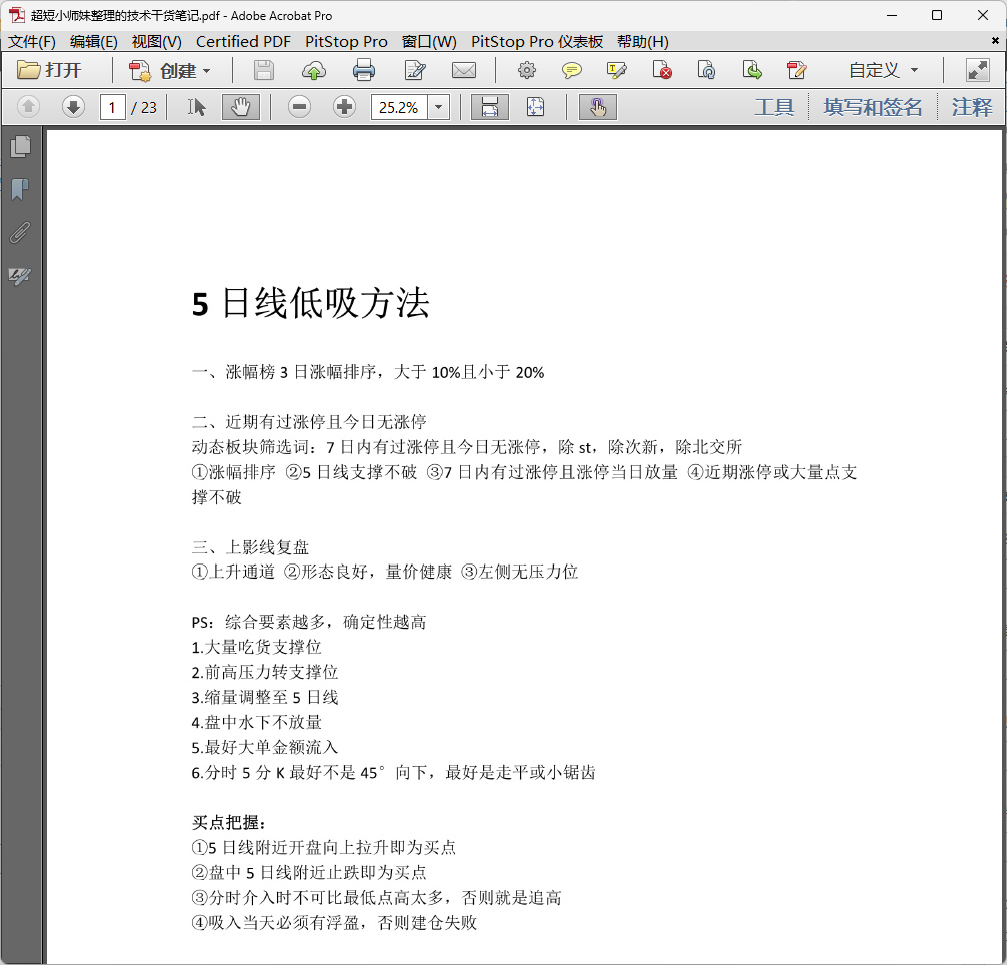Toggle fit-width scrolling page view
Image resolution: width=1007 pixels, height=965 pixels.
coord(489,107)
